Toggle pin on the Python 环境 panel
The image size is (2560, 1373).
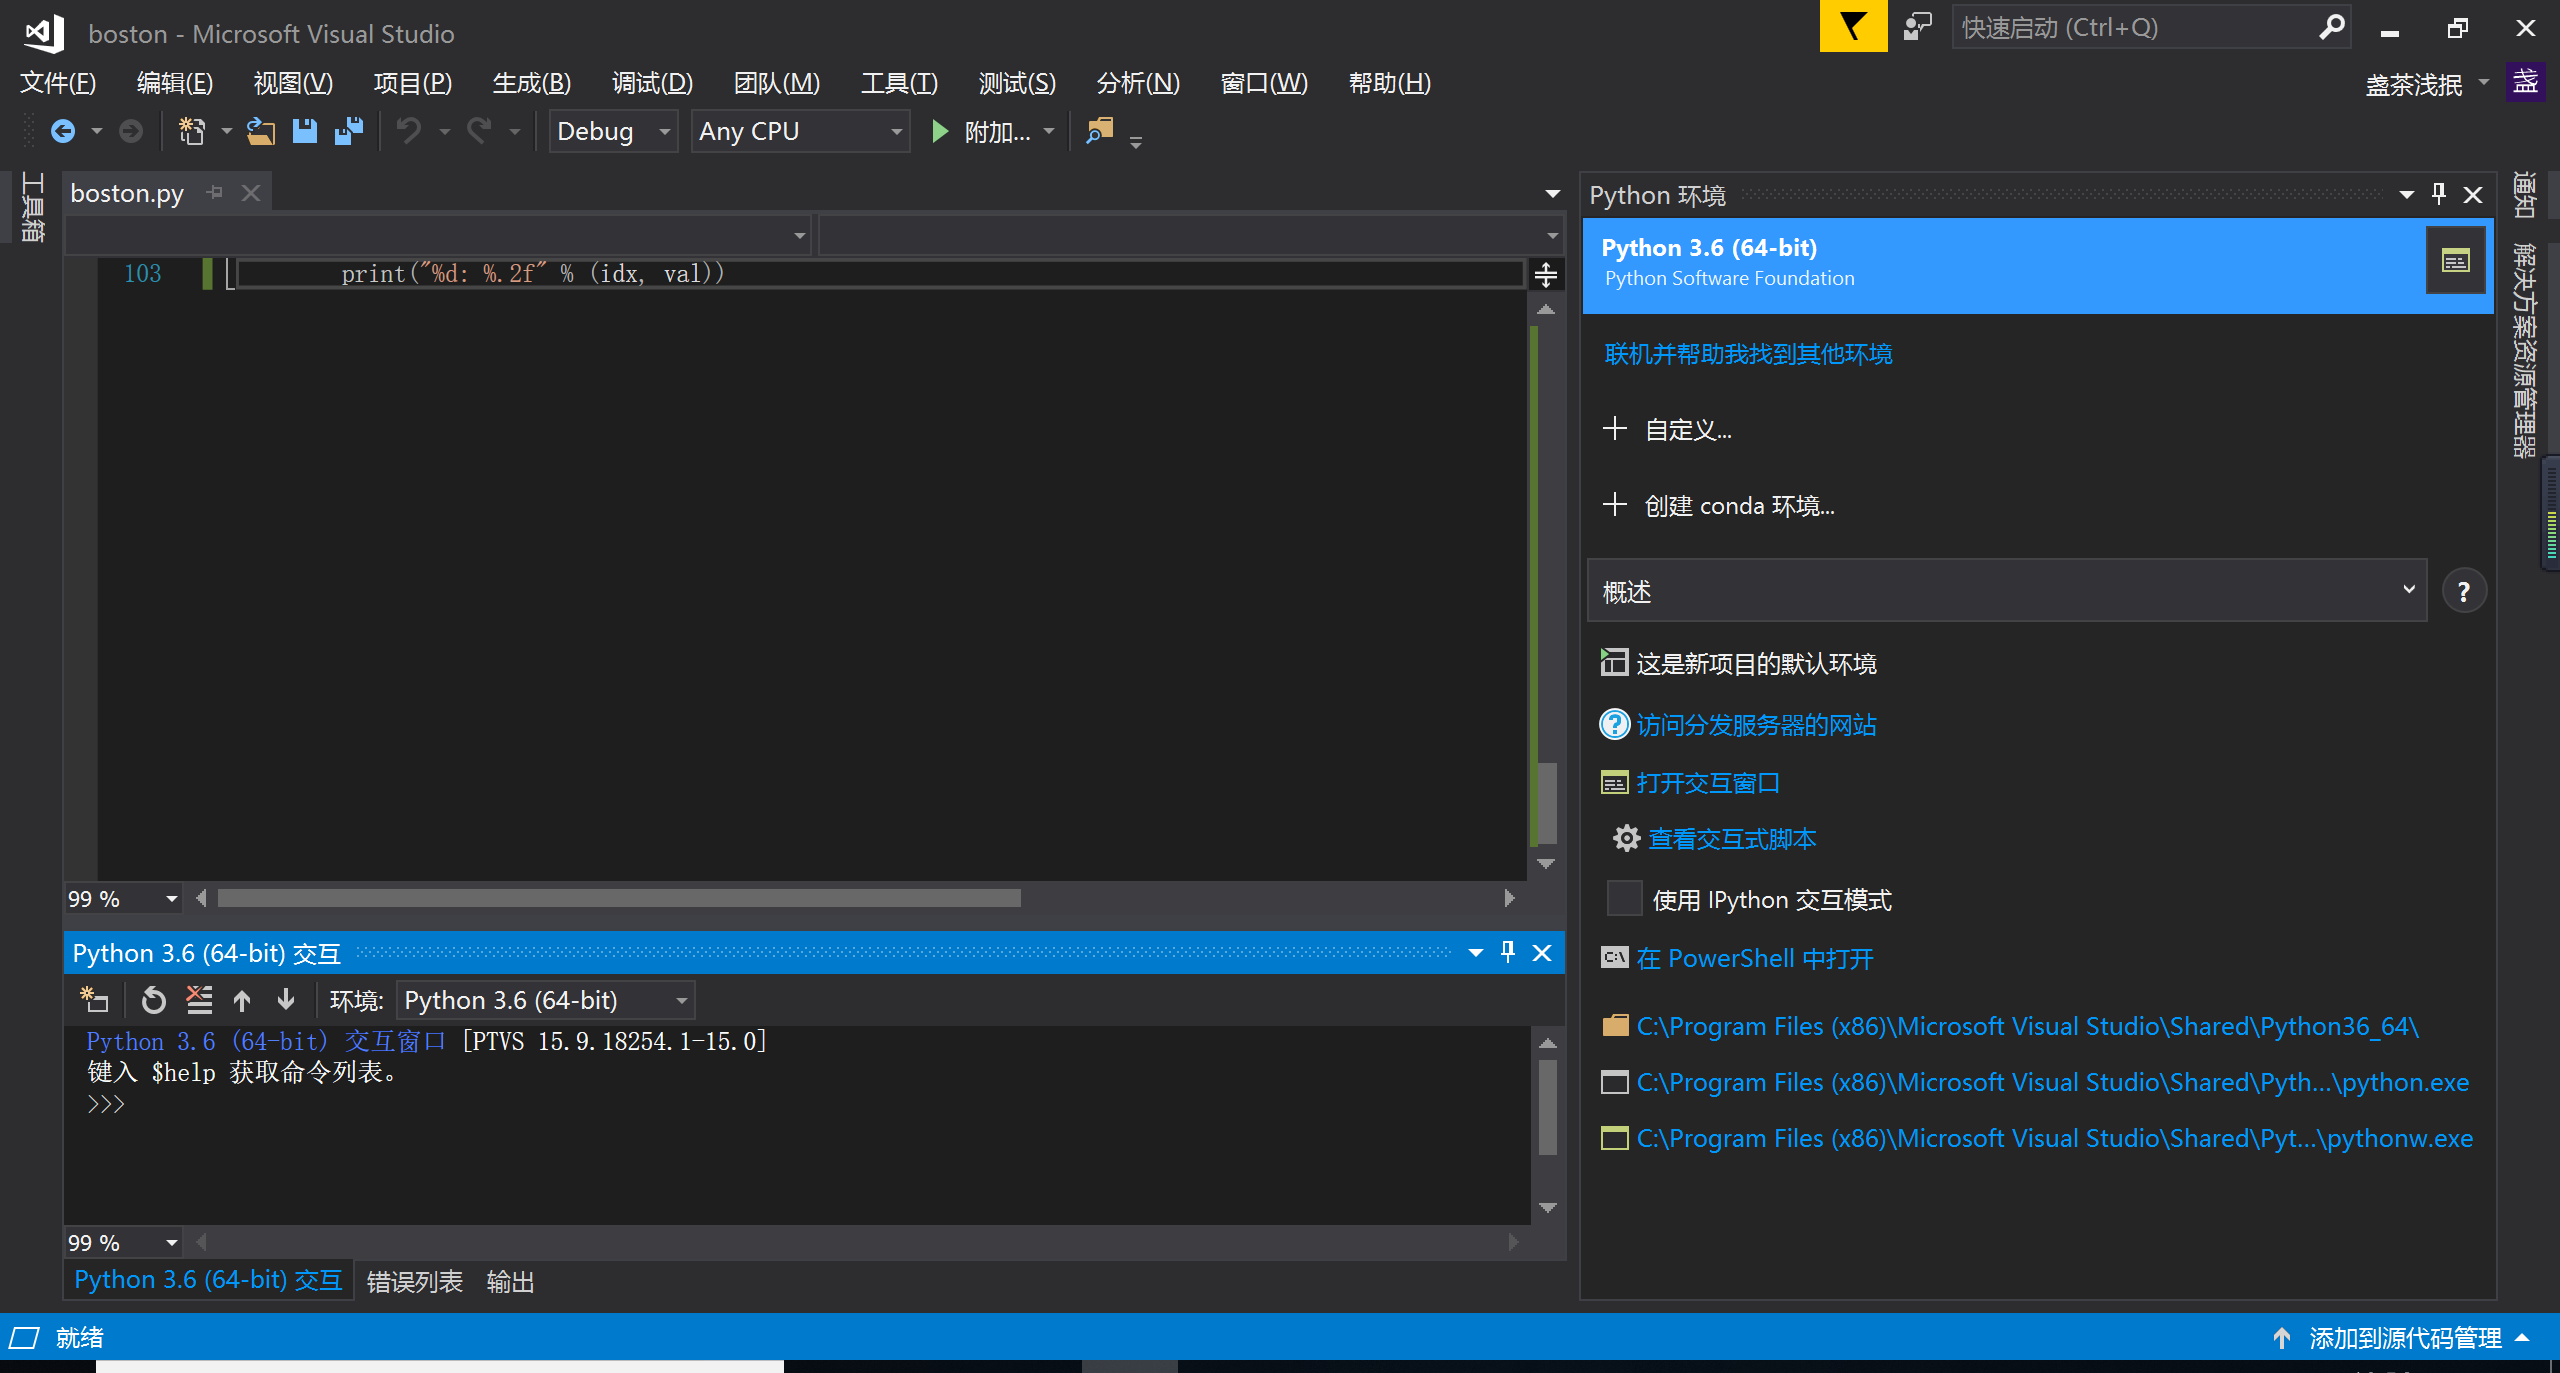pos(2439,194)
